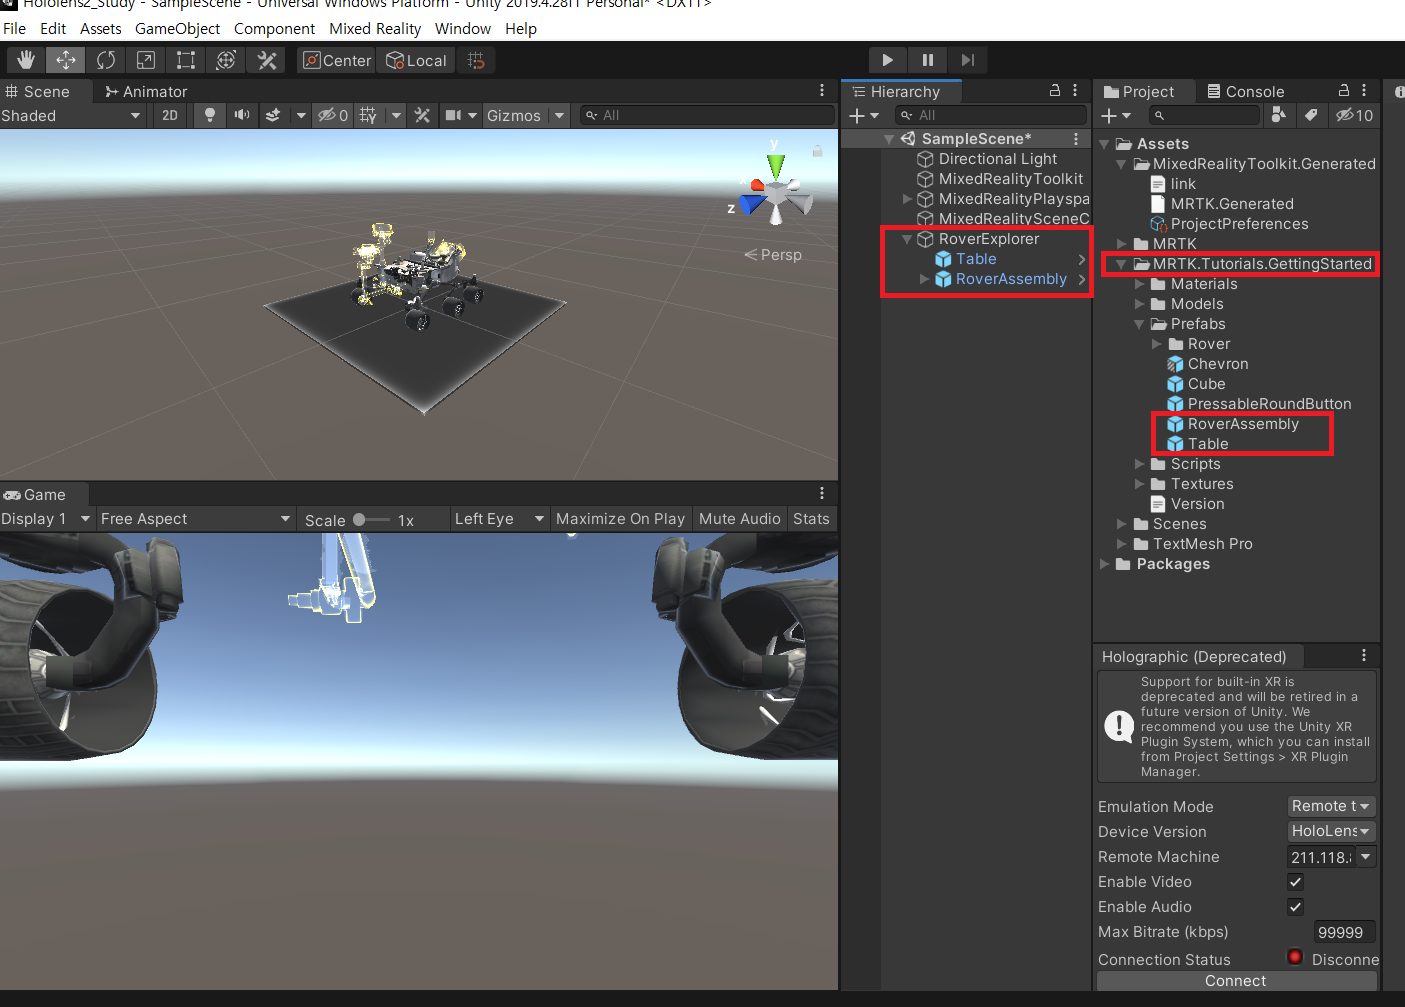The width and height of the screenshot is (1405, 1007).
Task: Toggle handle rotation Local button
Action: tap(416, 60)
